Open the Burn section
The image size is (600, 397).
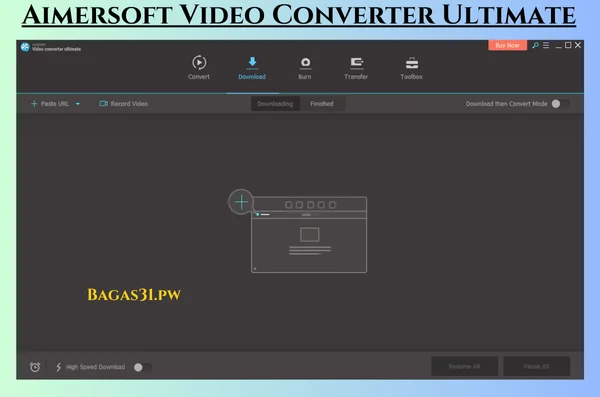click(305, 68)
